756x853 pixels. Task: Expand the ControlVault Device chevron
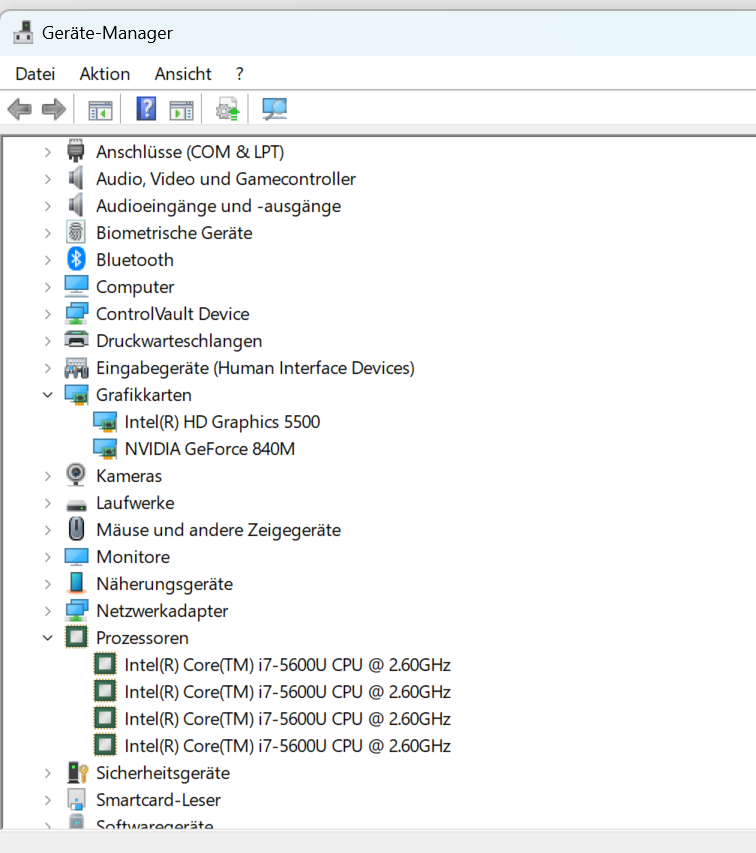coord(48,314)
